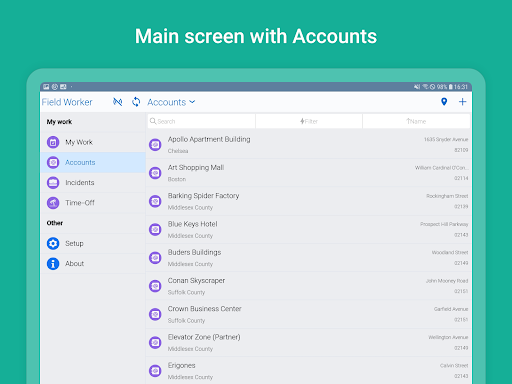Image resolution: width=512 pixels, height=384 pixels.
Task: Click into the Search field
Action: (201, 121)
